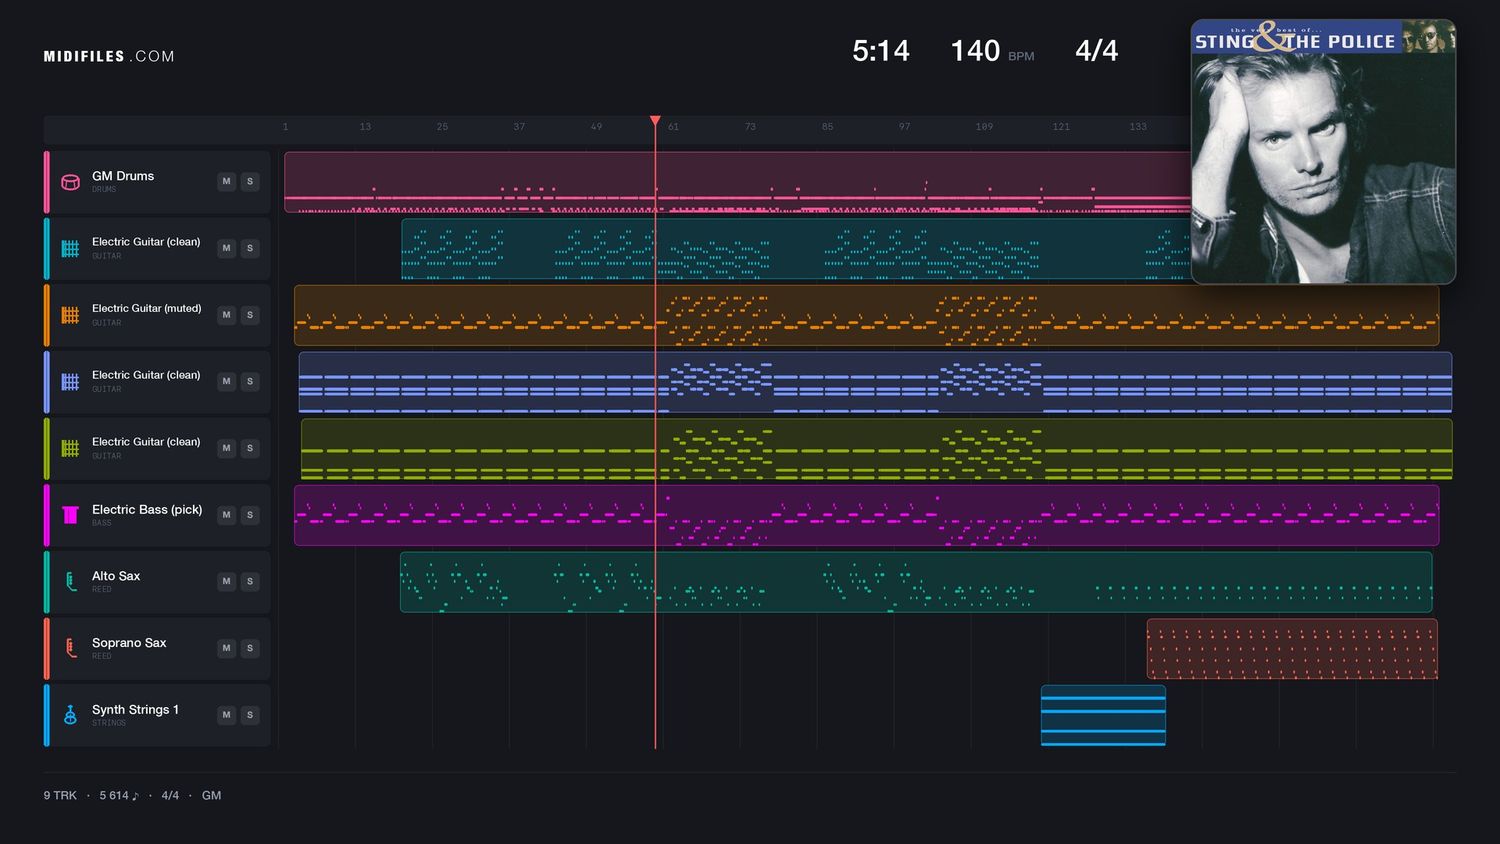1500x844 pixels.
Task: Jump to bar 73 on the ruler
Action: pos(750,127)
